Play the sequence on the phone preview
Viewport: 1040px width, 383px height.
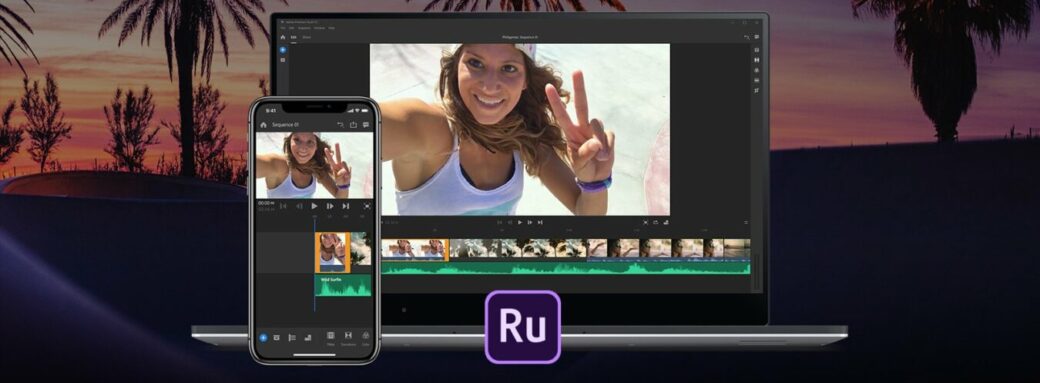point(314,206)
